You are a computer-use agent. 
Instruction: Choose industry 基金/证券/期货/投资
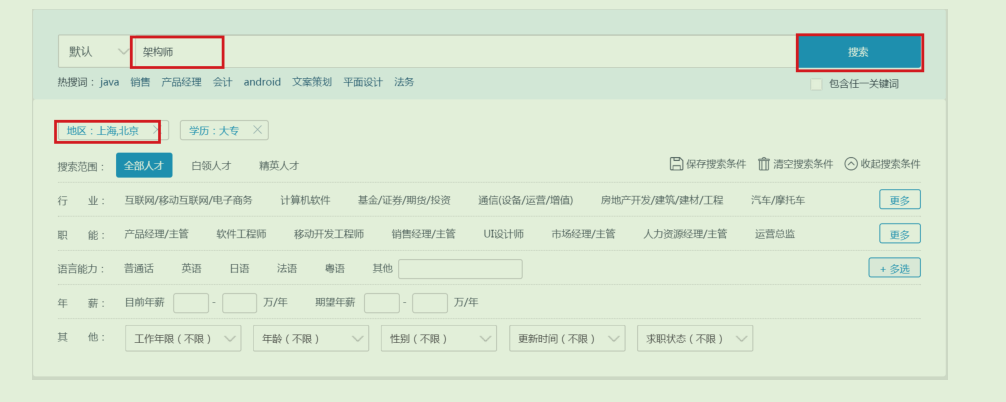[404, 200]
